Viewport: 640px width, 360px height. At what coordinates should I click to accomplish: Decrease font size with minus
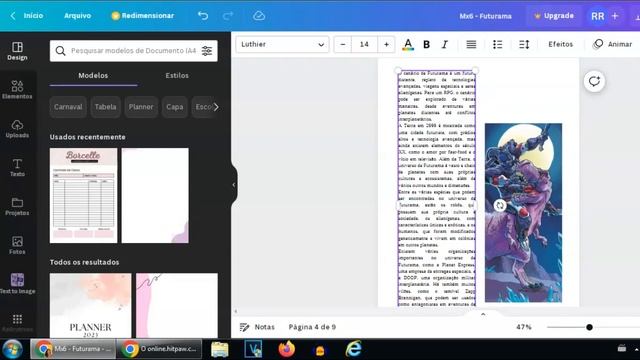[x=343, y=44]
